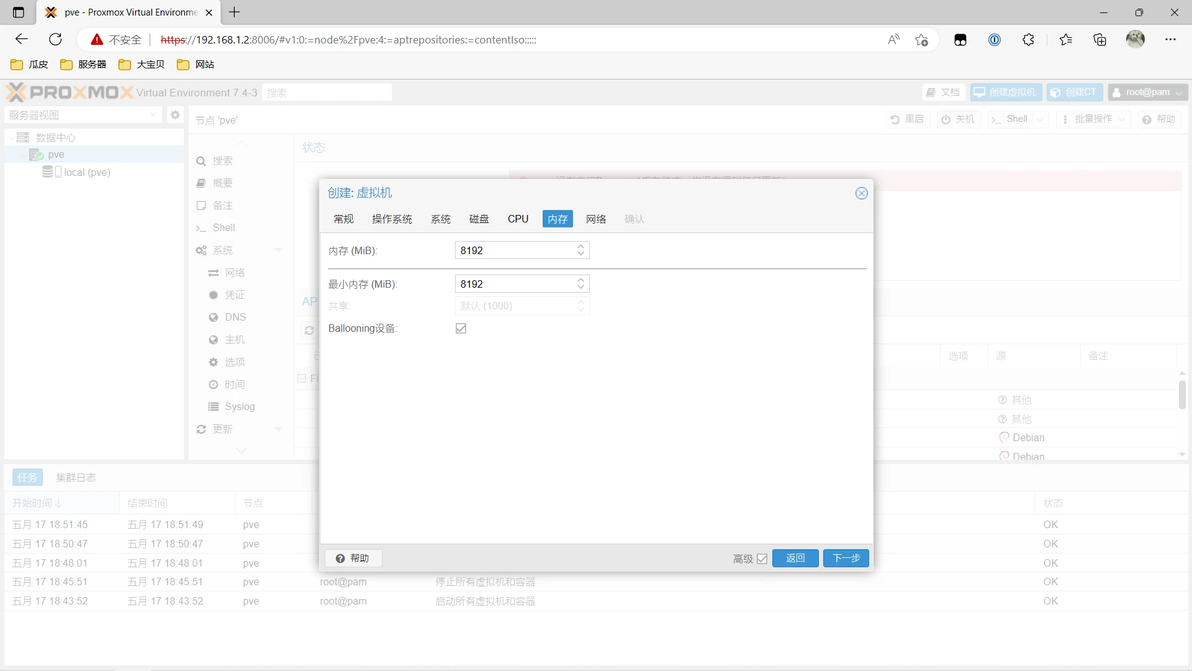This screenshot has height=671, width=1192.
Task: Open the 1Password extension icon
Action: pos(994,40)
